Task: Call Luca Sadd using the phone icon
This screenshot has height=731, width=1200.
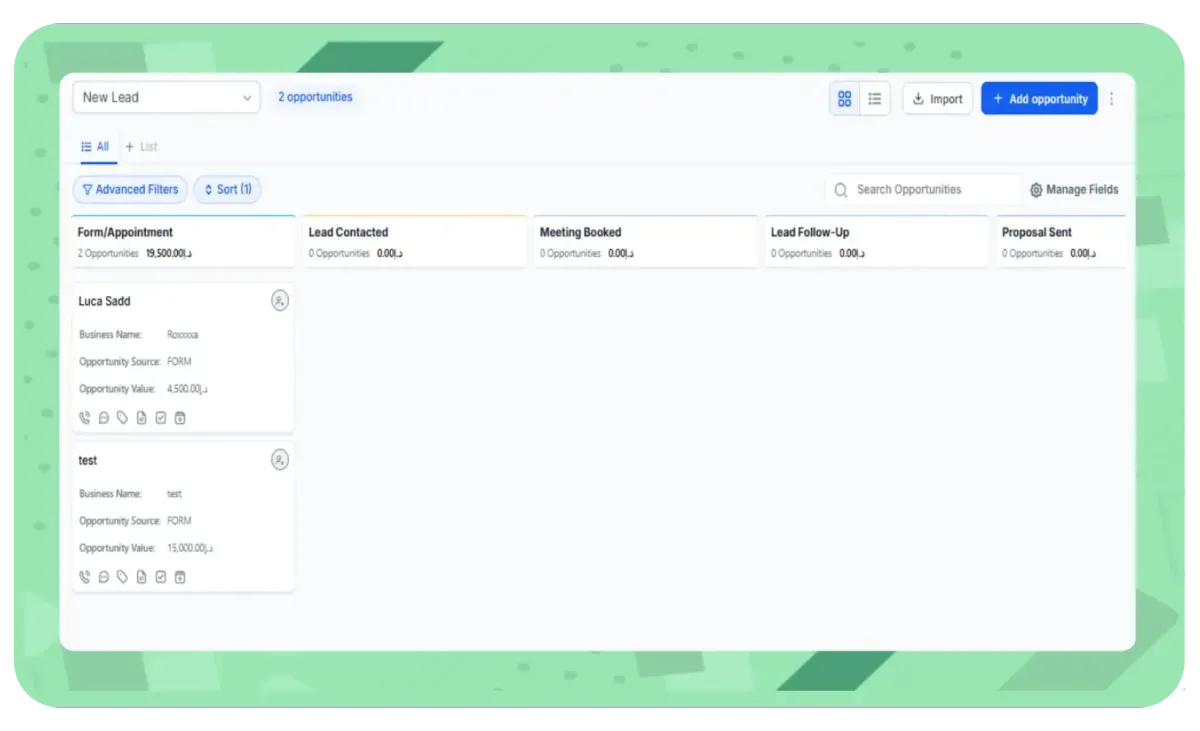Action: point(84,417)
